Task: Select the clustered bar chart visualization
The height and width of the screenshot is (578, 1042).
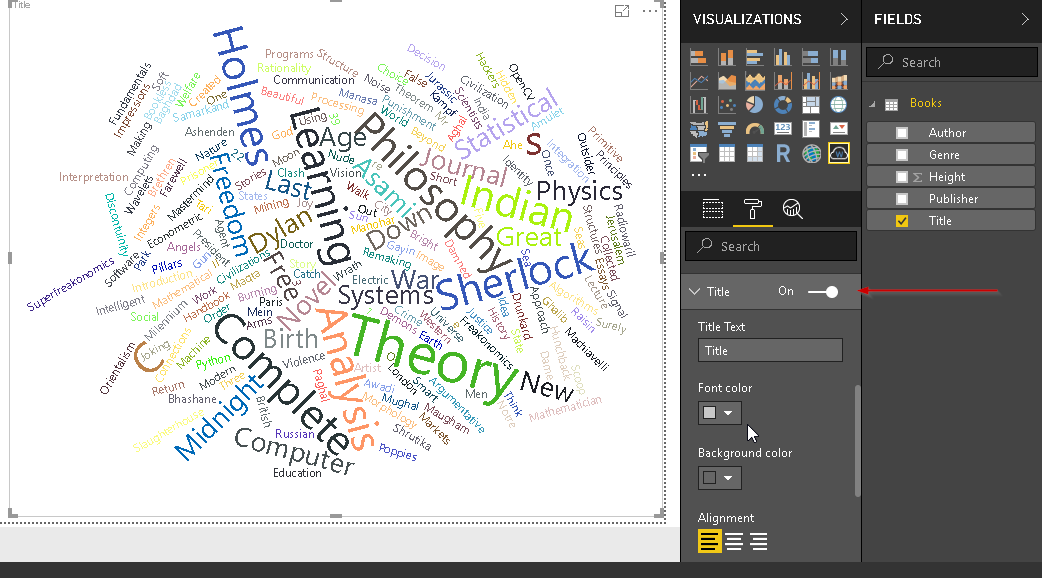Action: click(x=754, y=58)
